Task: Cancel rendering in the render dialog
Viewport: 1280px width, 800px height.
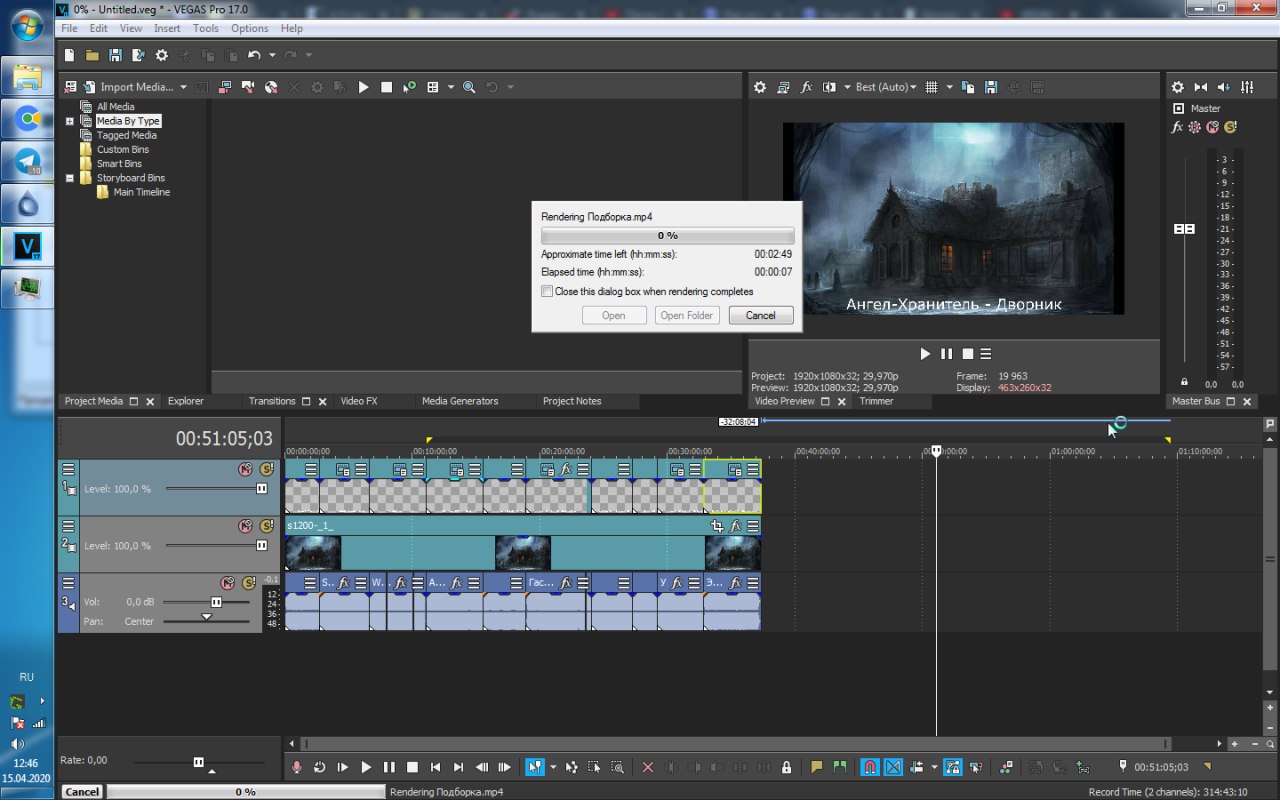Action: pyautogui.click(x=760, y=315)
